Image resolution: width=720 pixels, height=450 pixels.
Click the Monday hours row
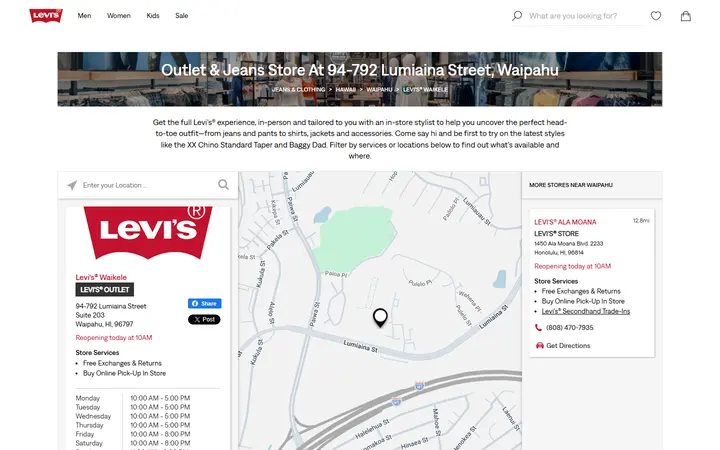click(x=133, y=398)
